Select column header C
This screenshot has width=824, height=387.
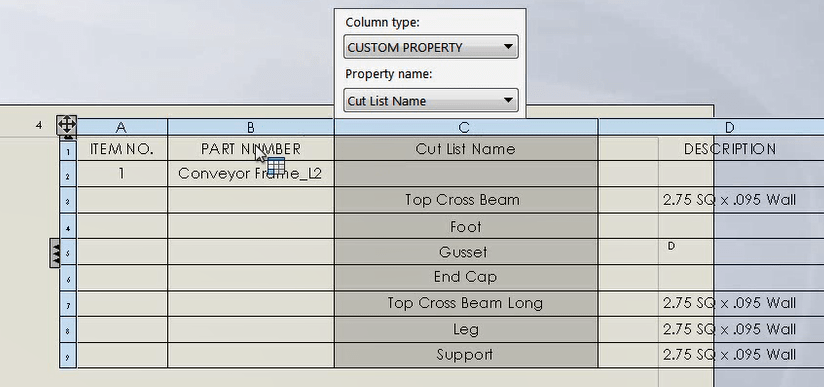tap(466, 127)
